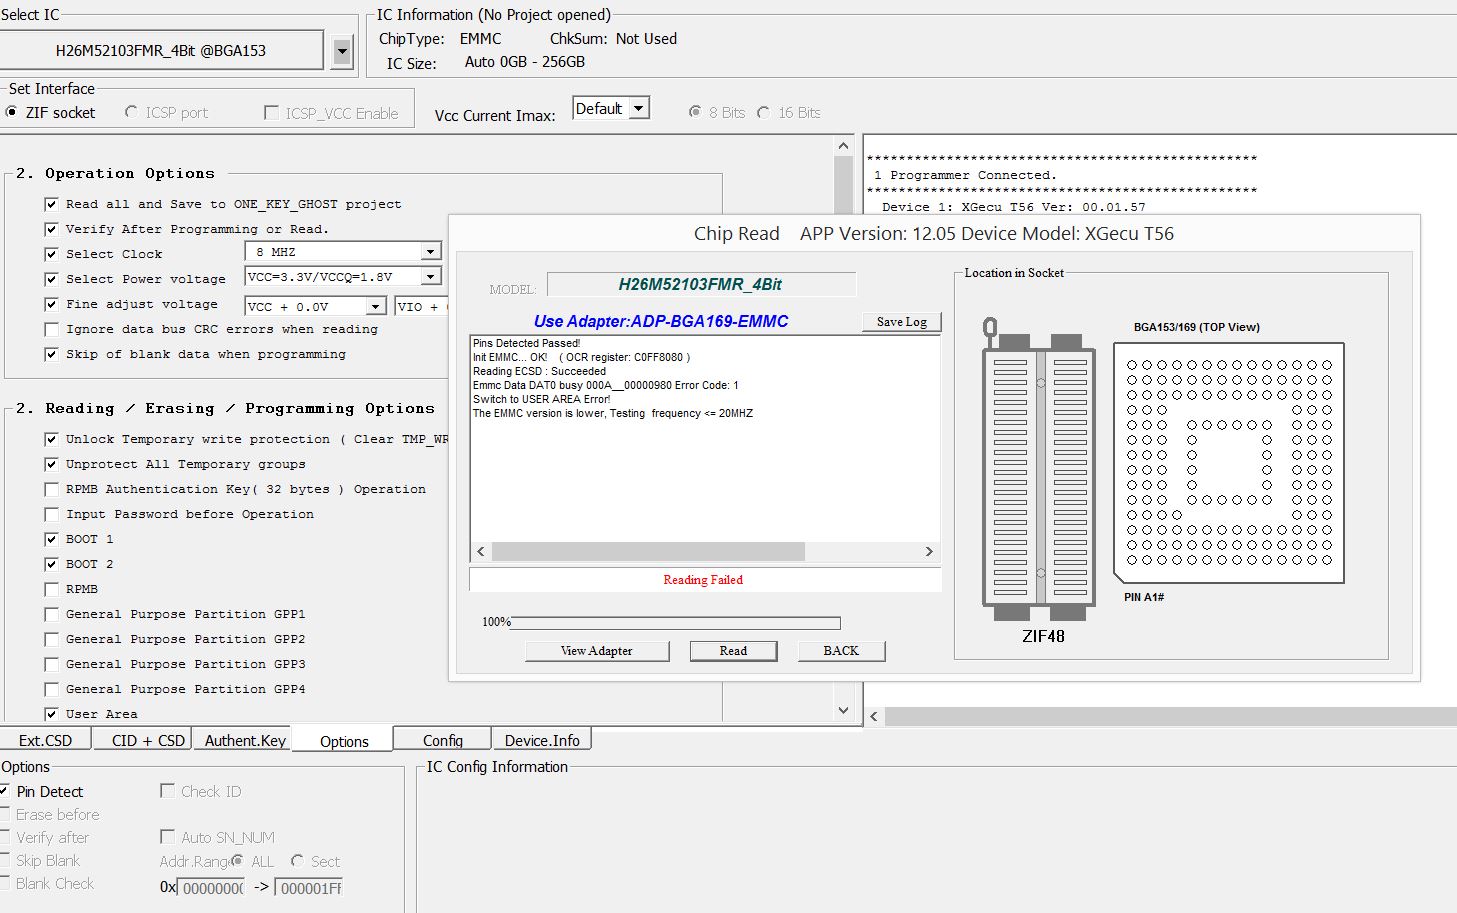
Task: Click the options panel scroll up arrow
Action: 843,146
